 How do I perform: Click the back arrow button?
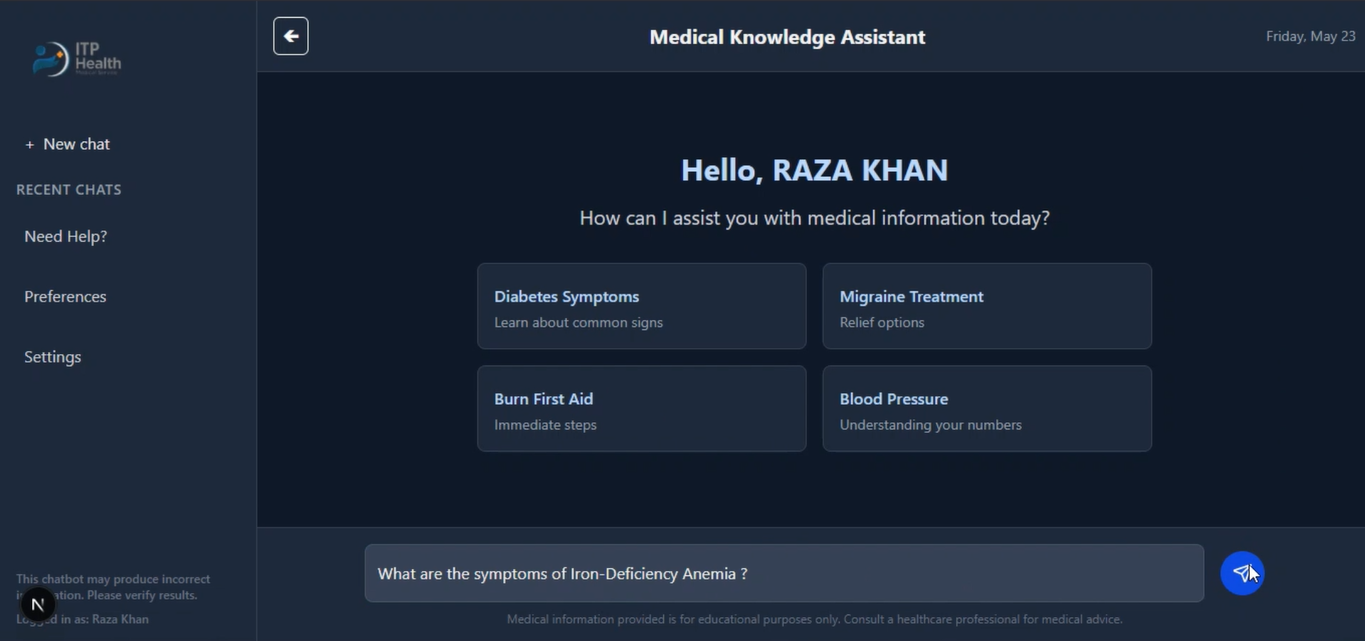[x=291, y=36]
